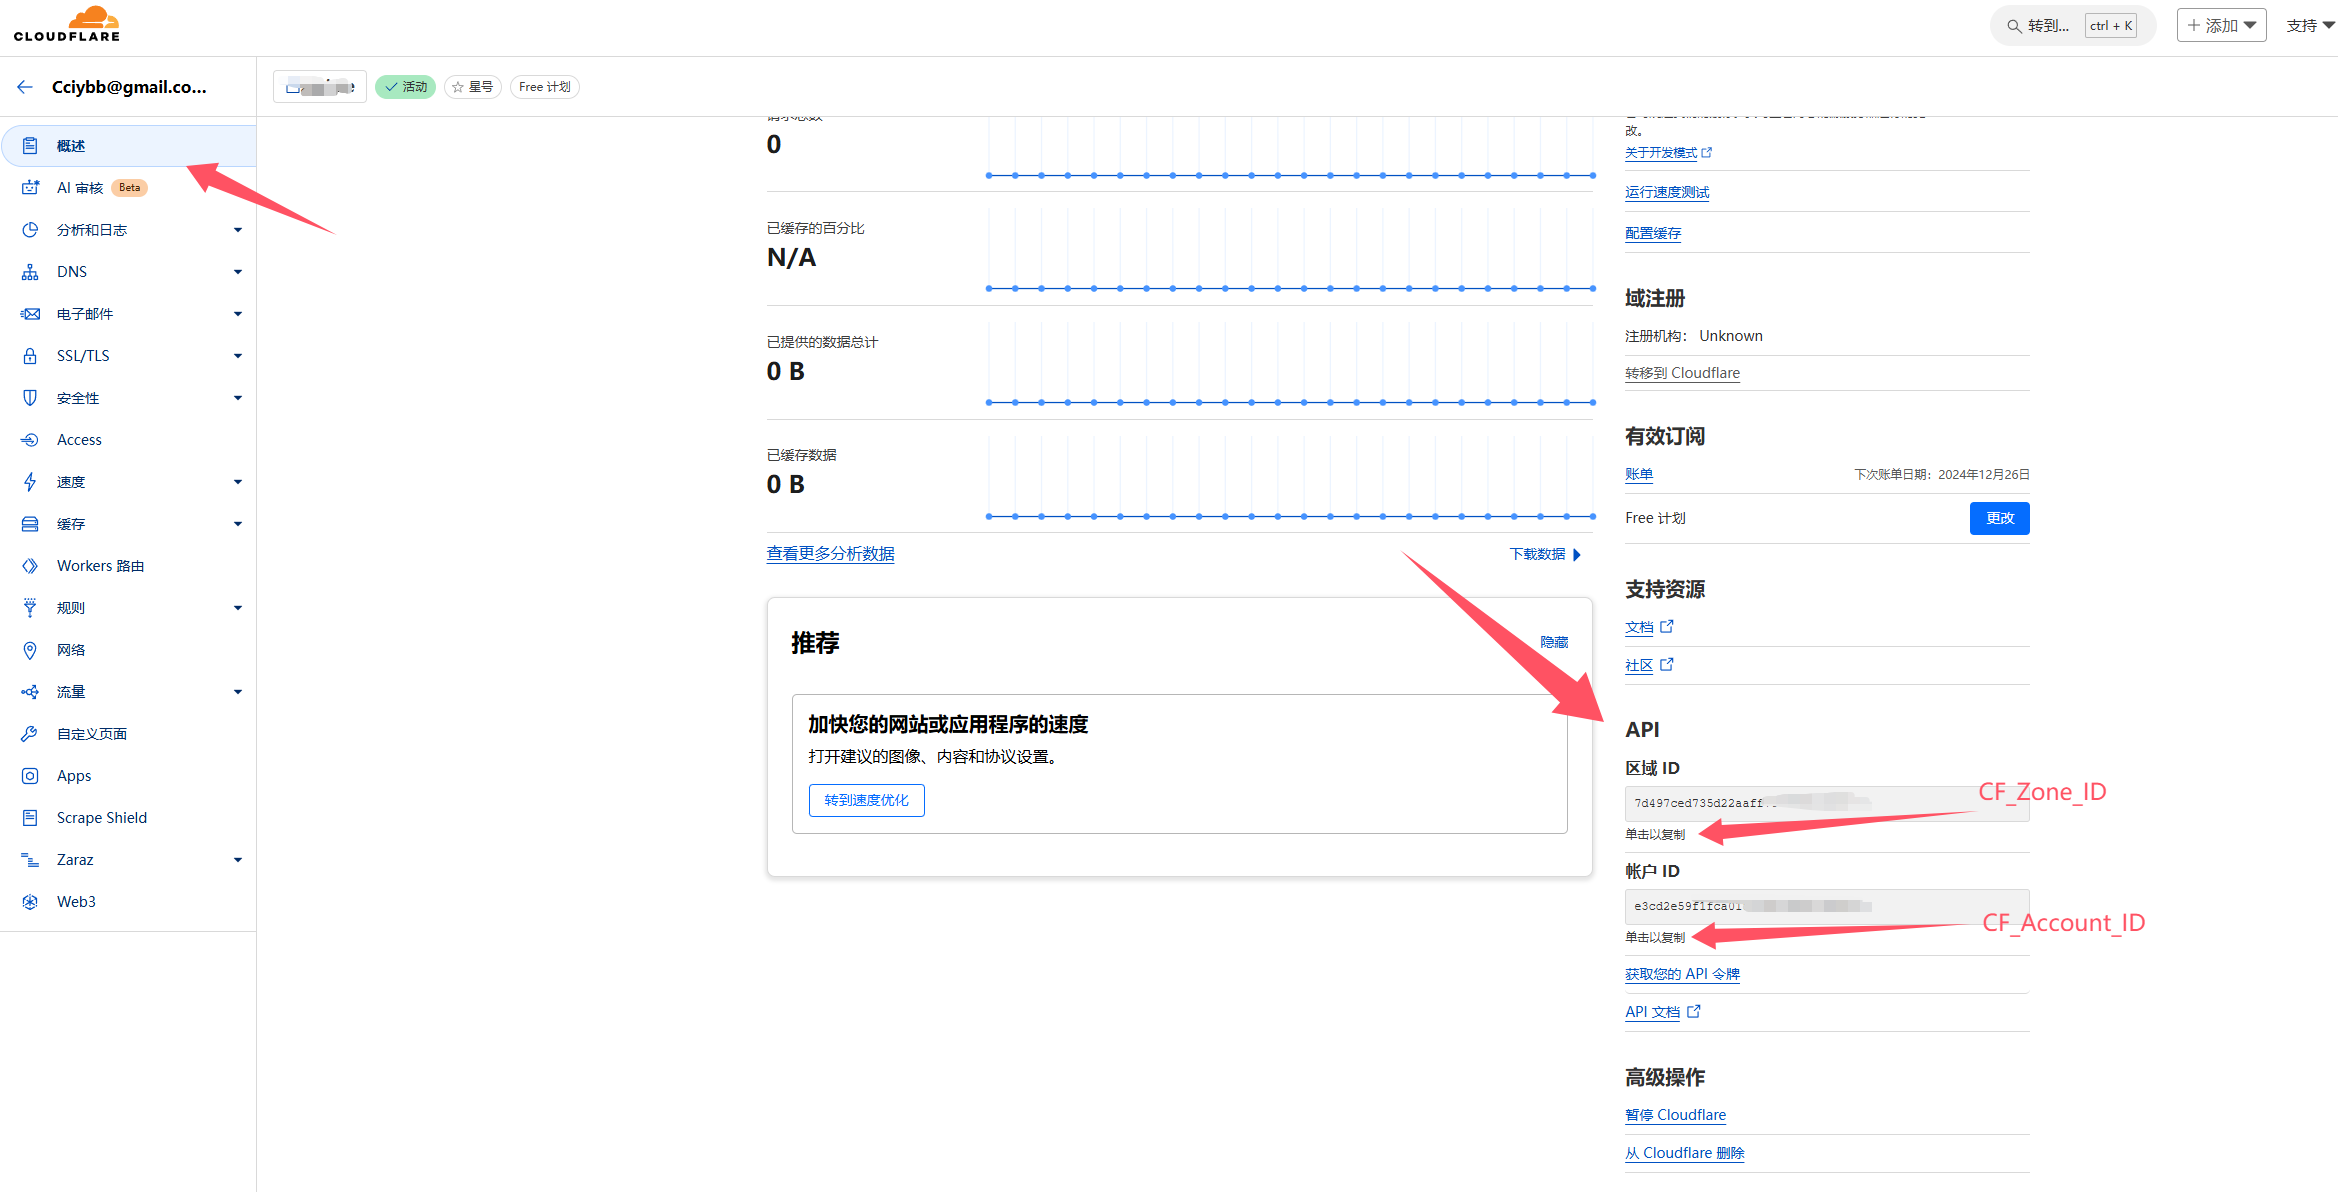Select 概述 in the sidebar
Screen dimensions: 2338x1192
72,145
